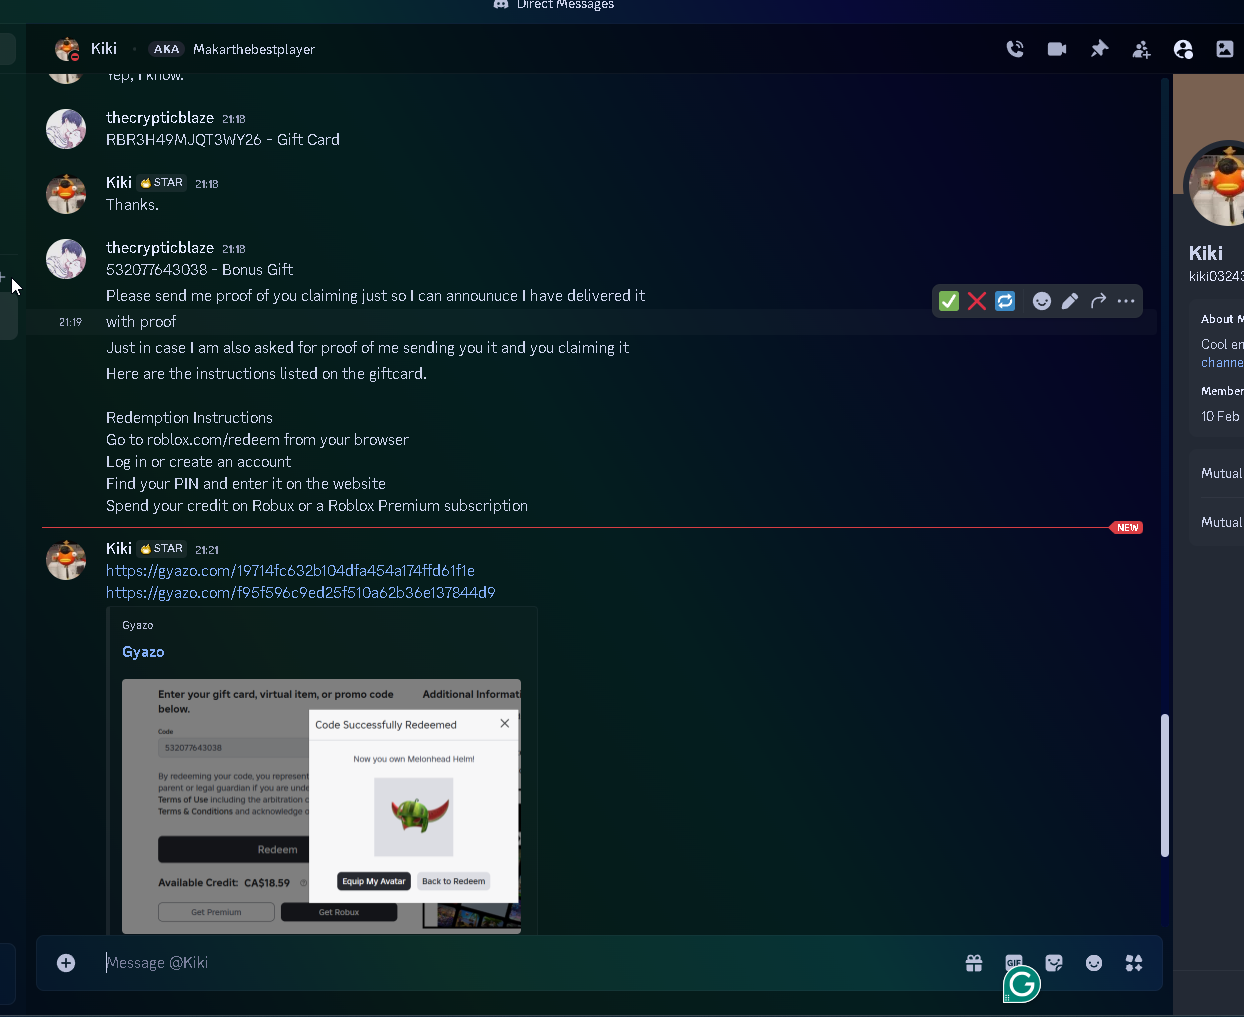Add a reaction using the smiley toolbar icon
Image resolution: width=1244 pixels, height=1017 pixels.
1042,301
